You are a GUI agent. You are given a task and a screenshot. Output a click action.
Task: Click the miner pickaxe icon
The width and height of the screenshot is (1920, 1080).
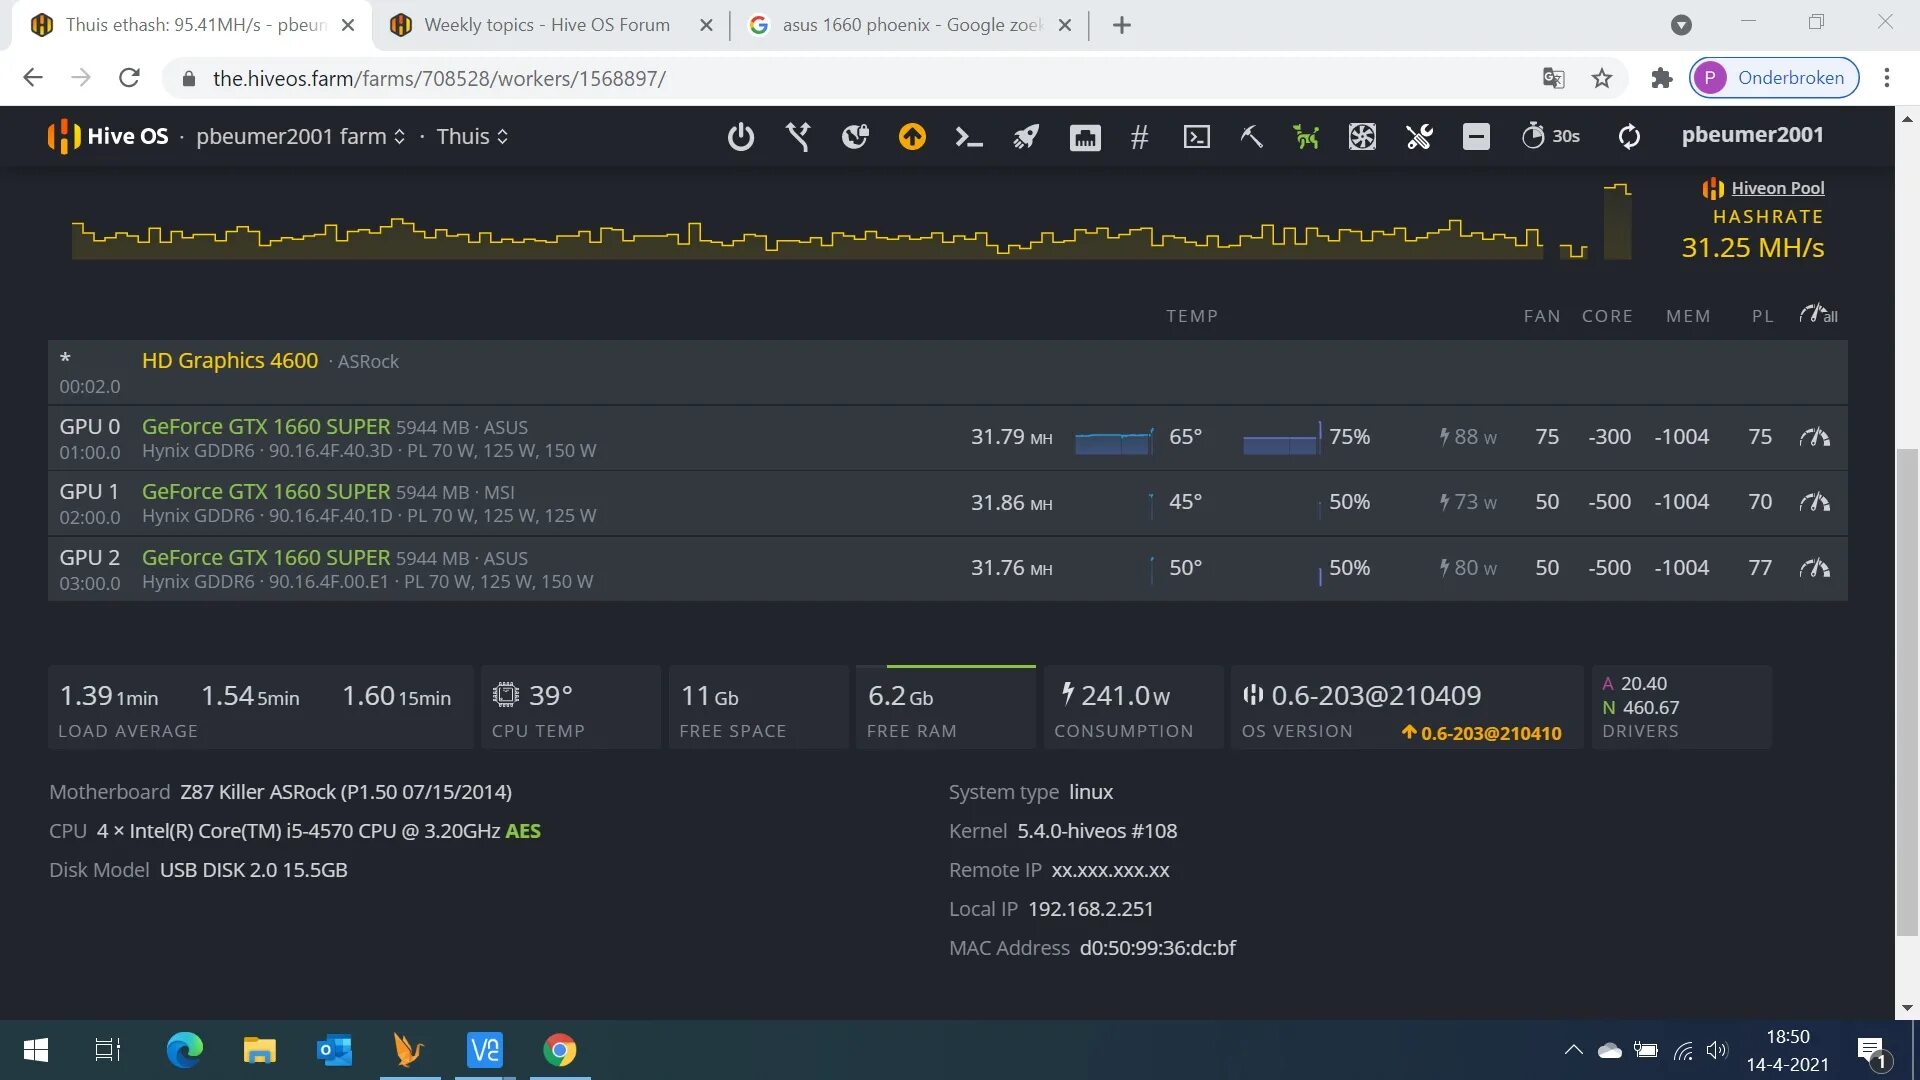point(1251,136)
